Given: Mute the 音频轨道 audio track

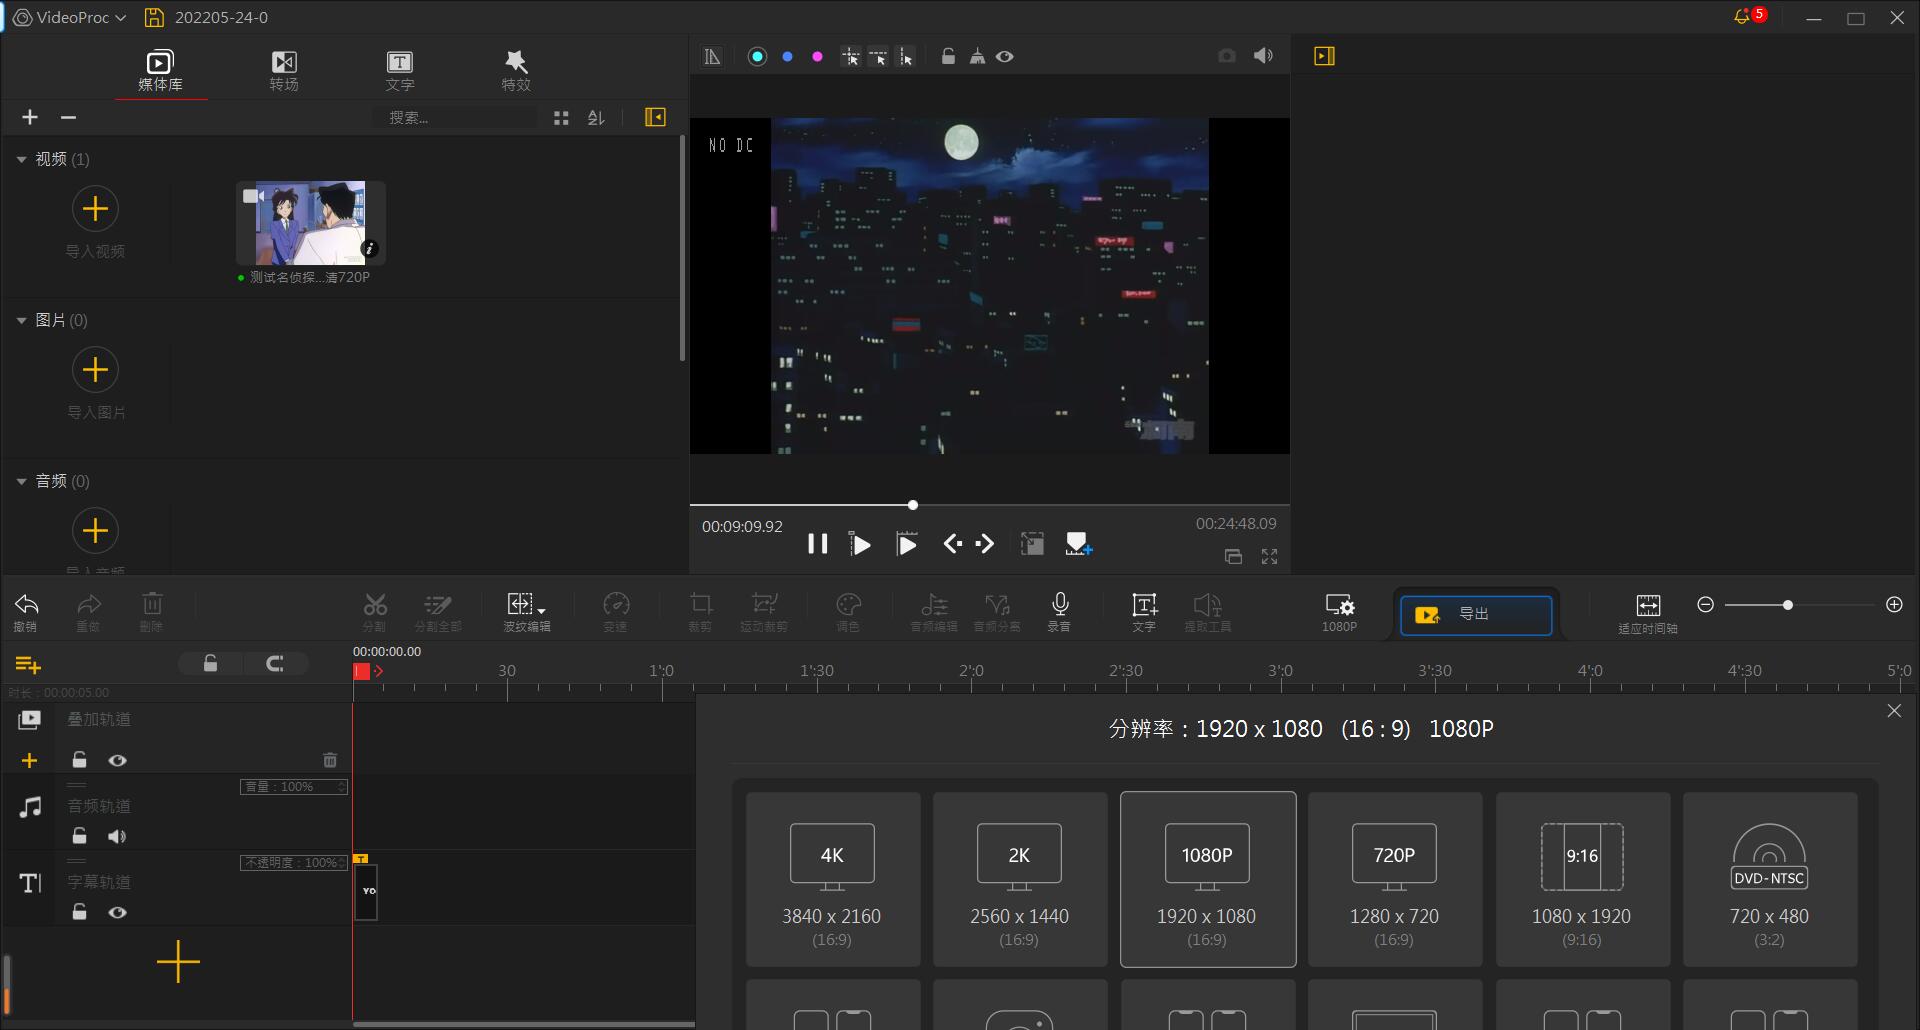Looking at the screenshot, I should pyautogui.click(x=117, y=837).
